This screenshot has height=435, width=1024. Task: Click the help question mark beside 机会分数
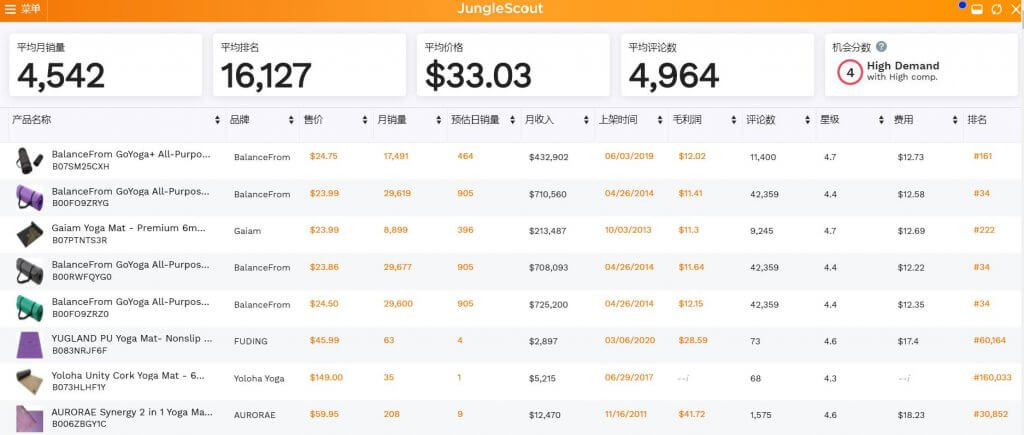882,47
